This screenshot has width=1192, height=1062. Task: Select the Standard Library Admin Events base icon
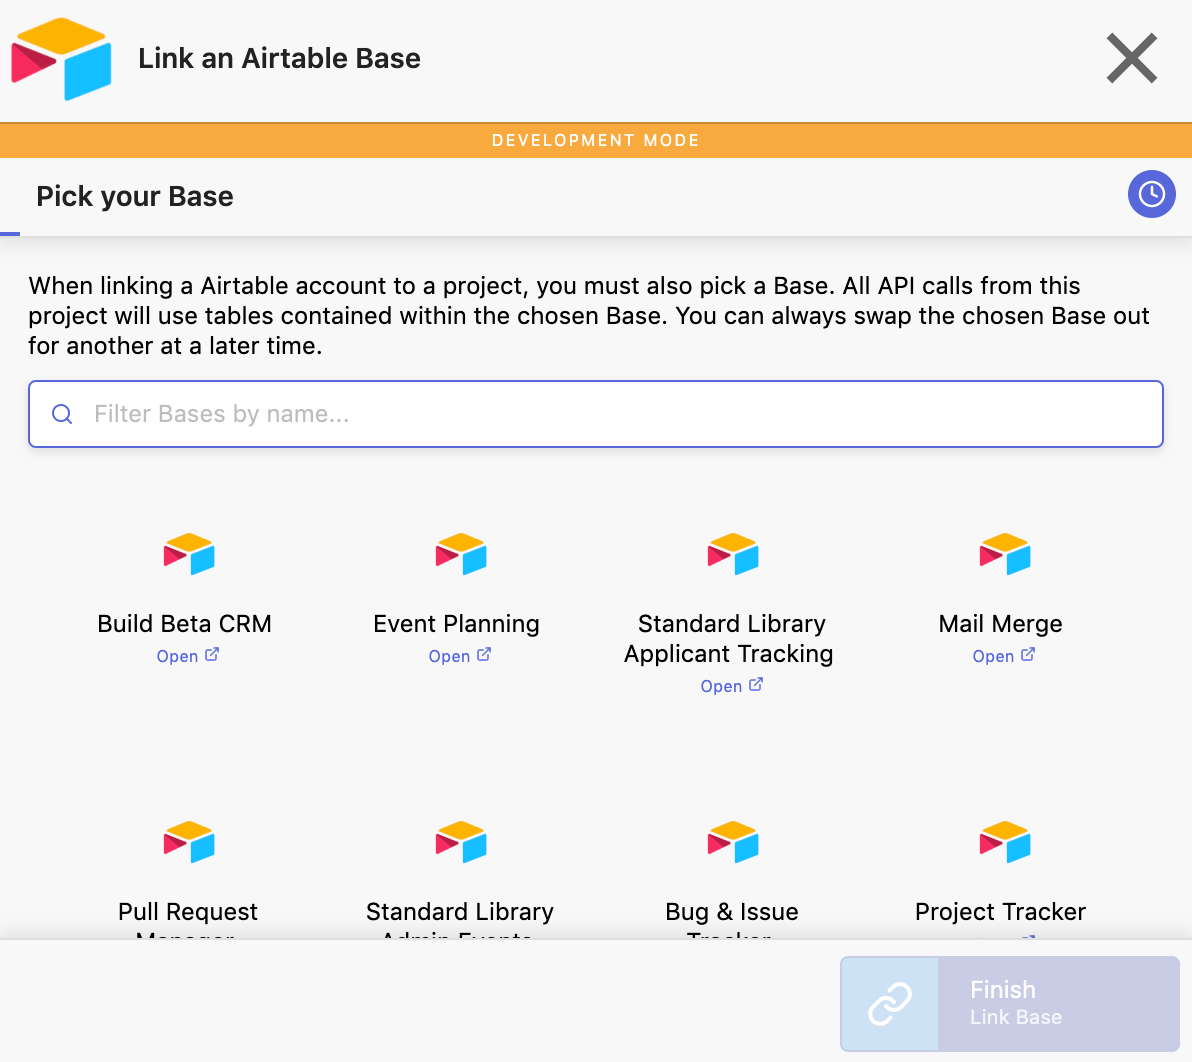tap(461, 842)
